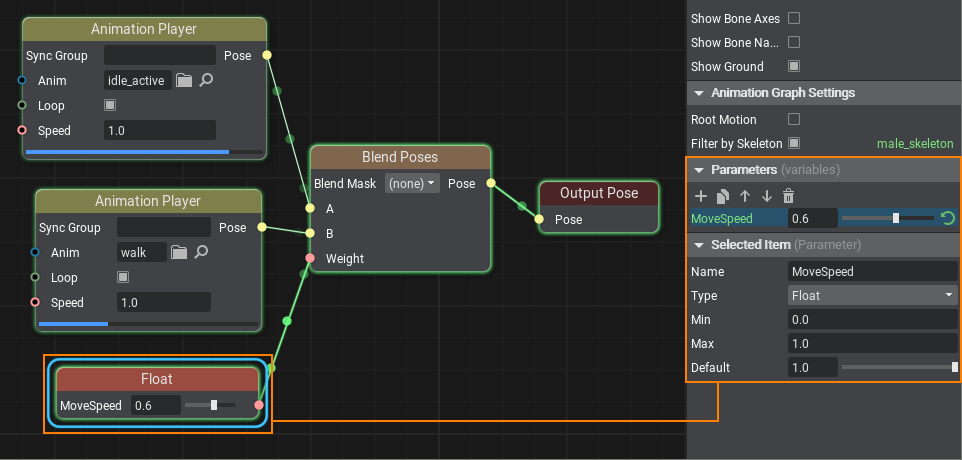962x460 pixels.
Task: Delete parameter with the trash icon
Action: pyautogui.click(x=788, y=196)
